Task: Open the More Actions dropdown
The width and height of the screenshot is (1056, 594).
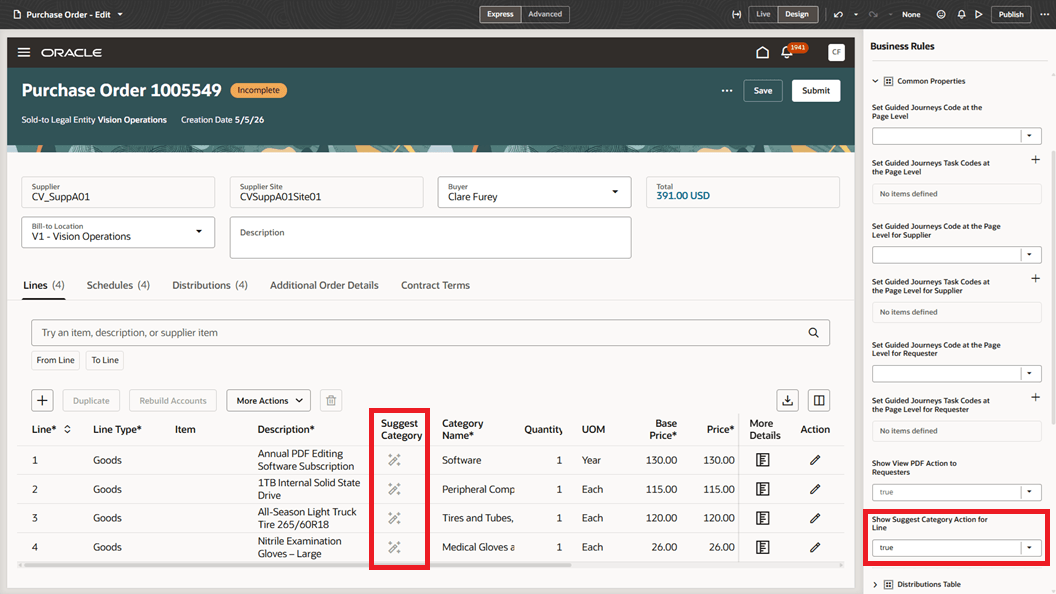Action: [269, 401]
